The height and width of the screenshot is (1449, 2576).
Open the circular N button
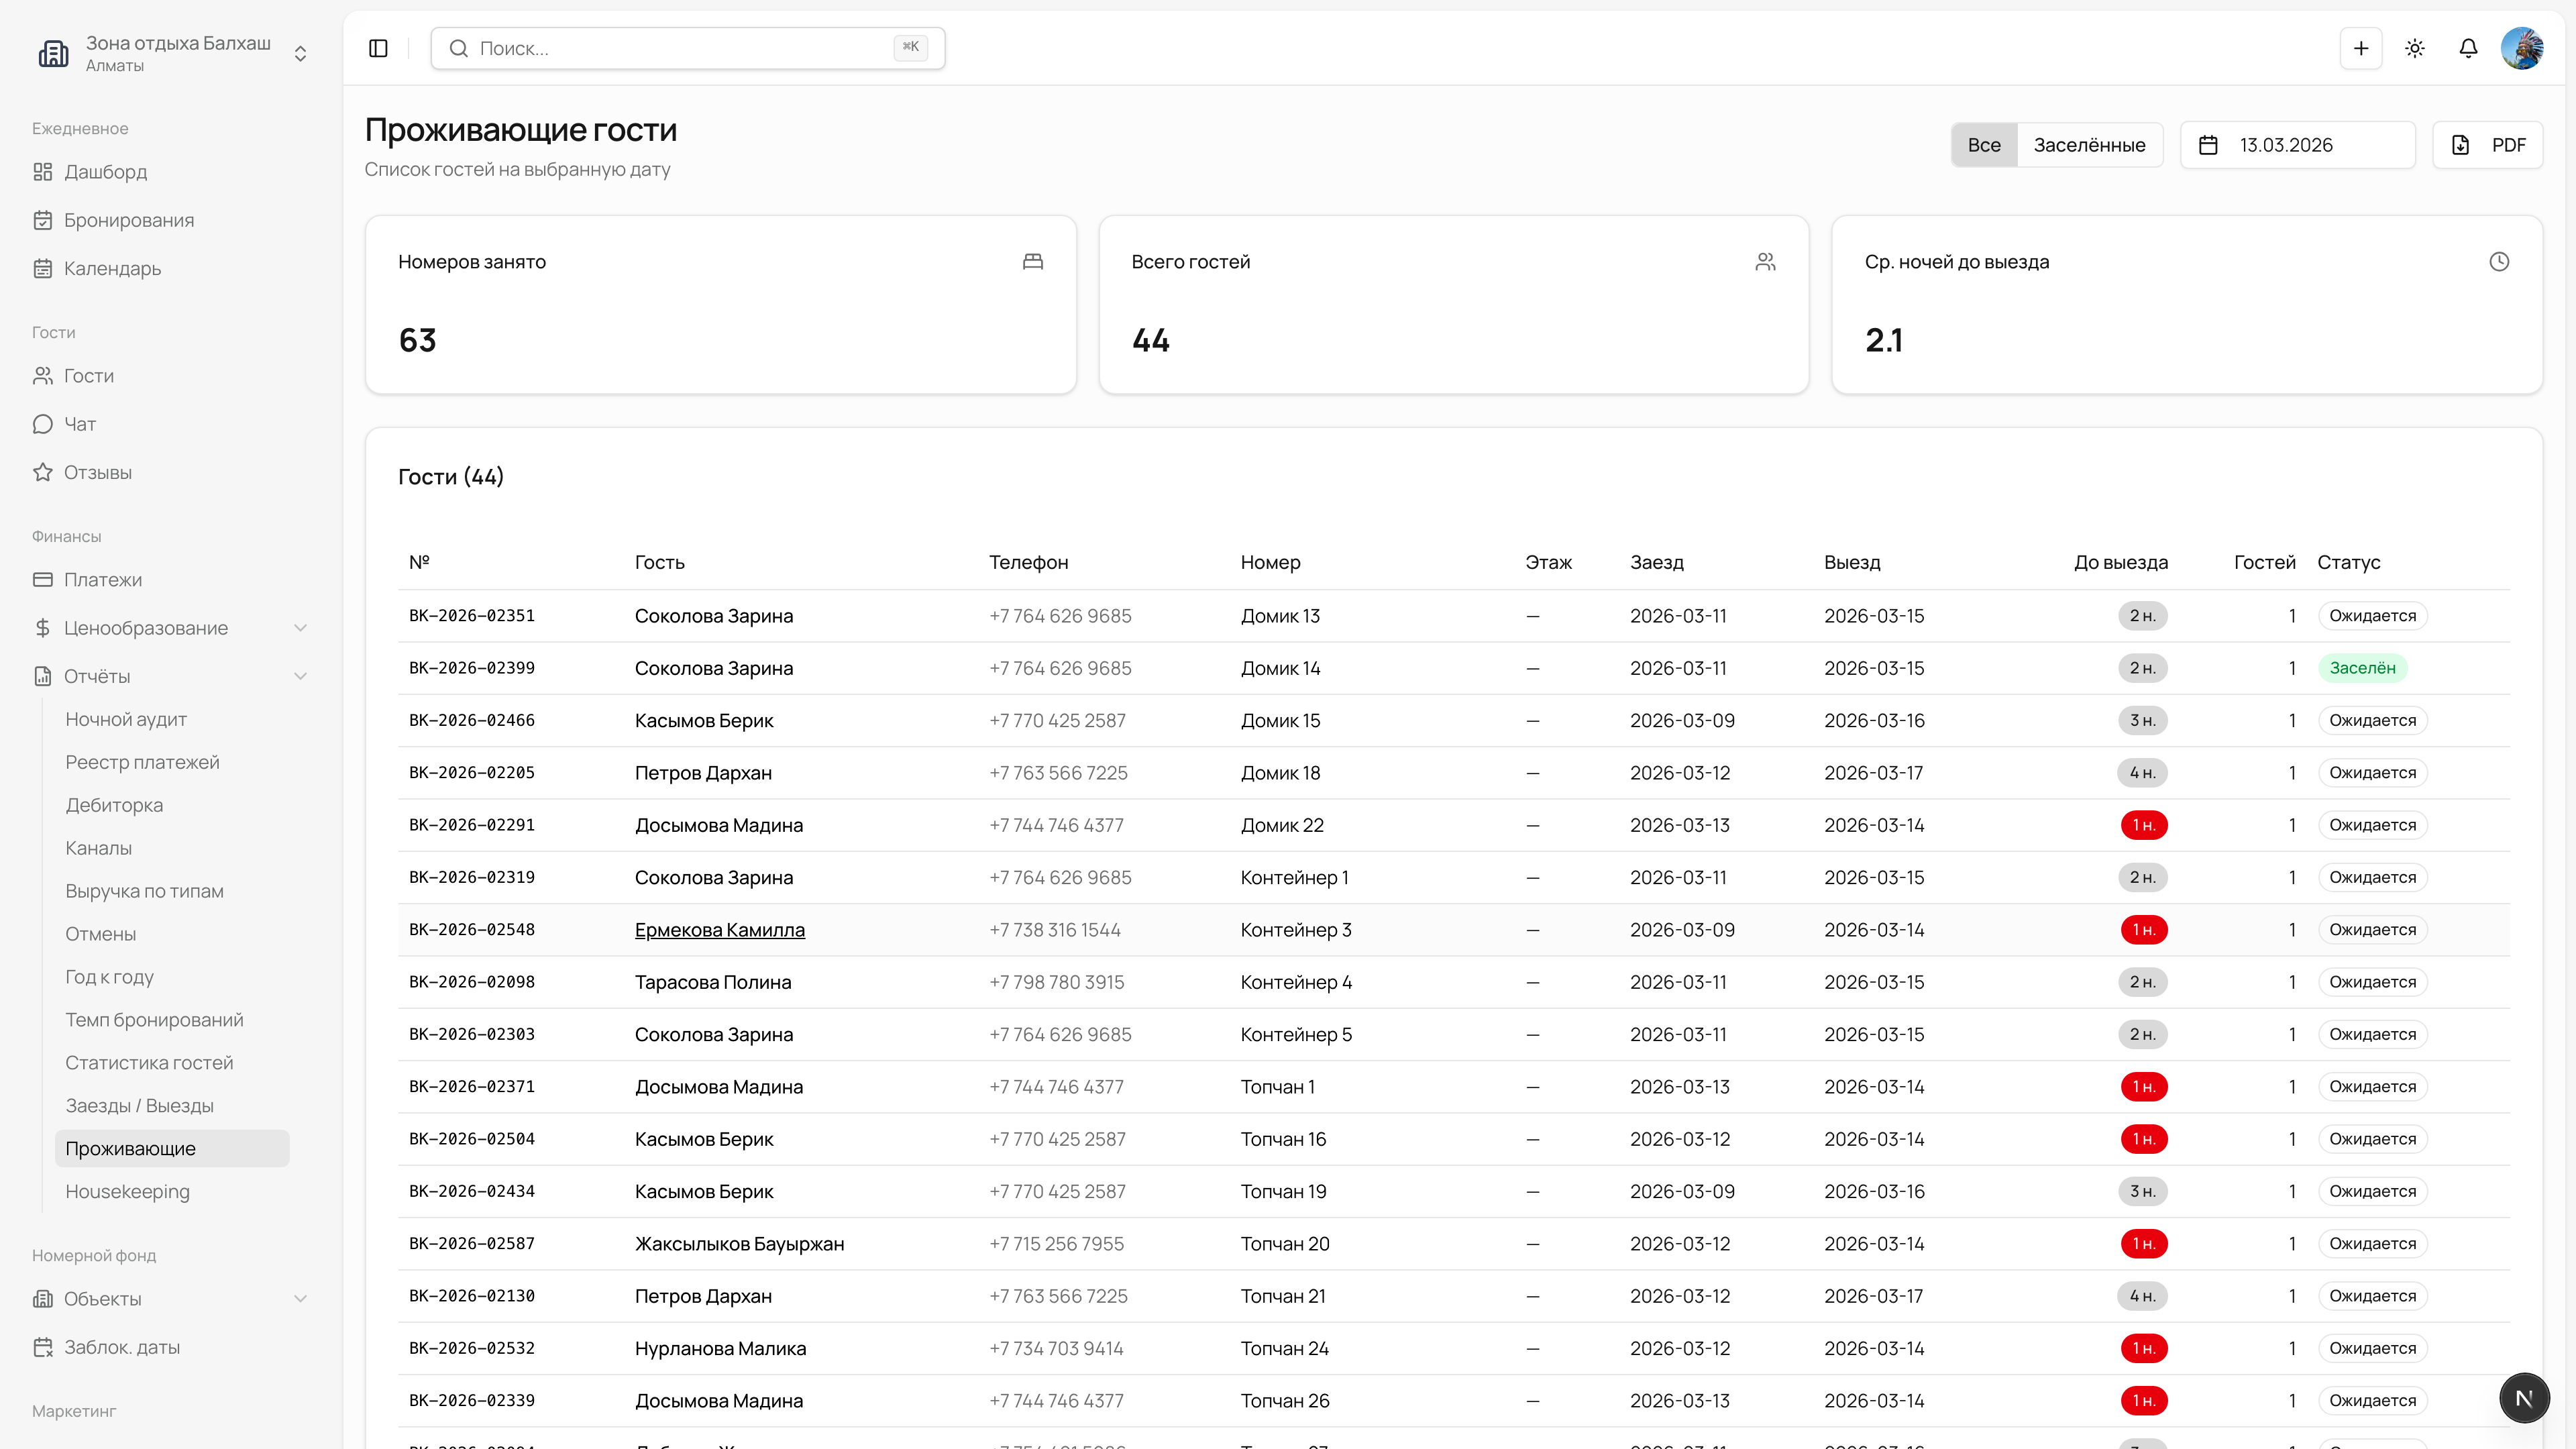coord(2524,1397)
